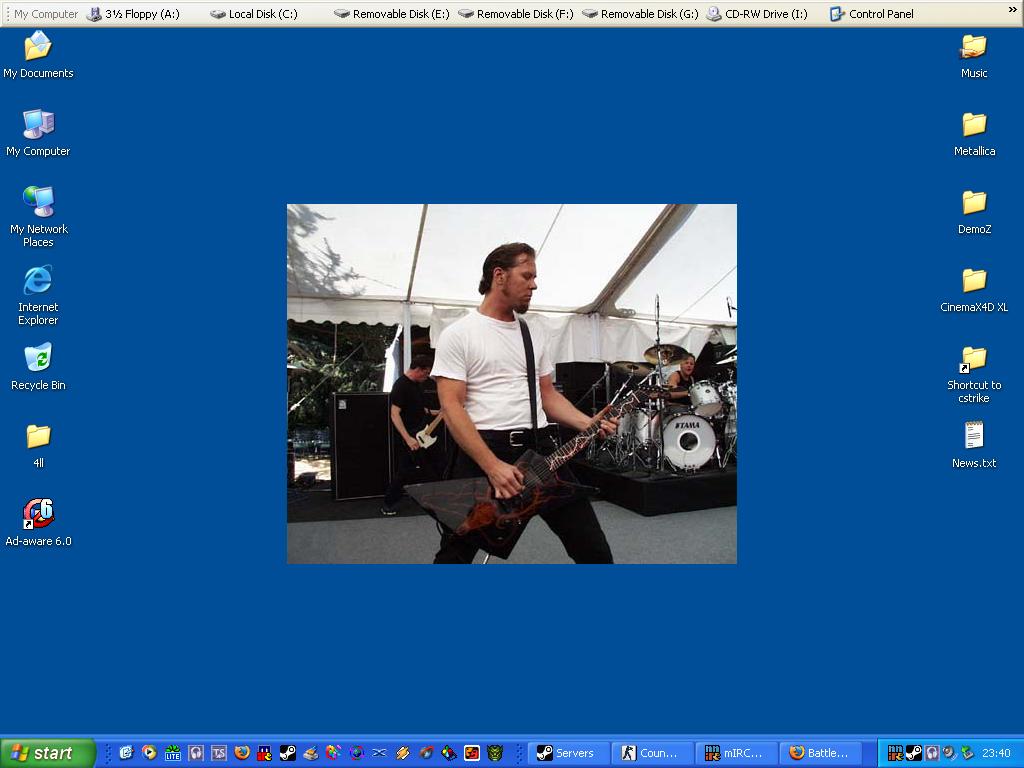1024x768 pixels.
Task: Click Show Desktop in Quick Launch
Action: (126, 753)
